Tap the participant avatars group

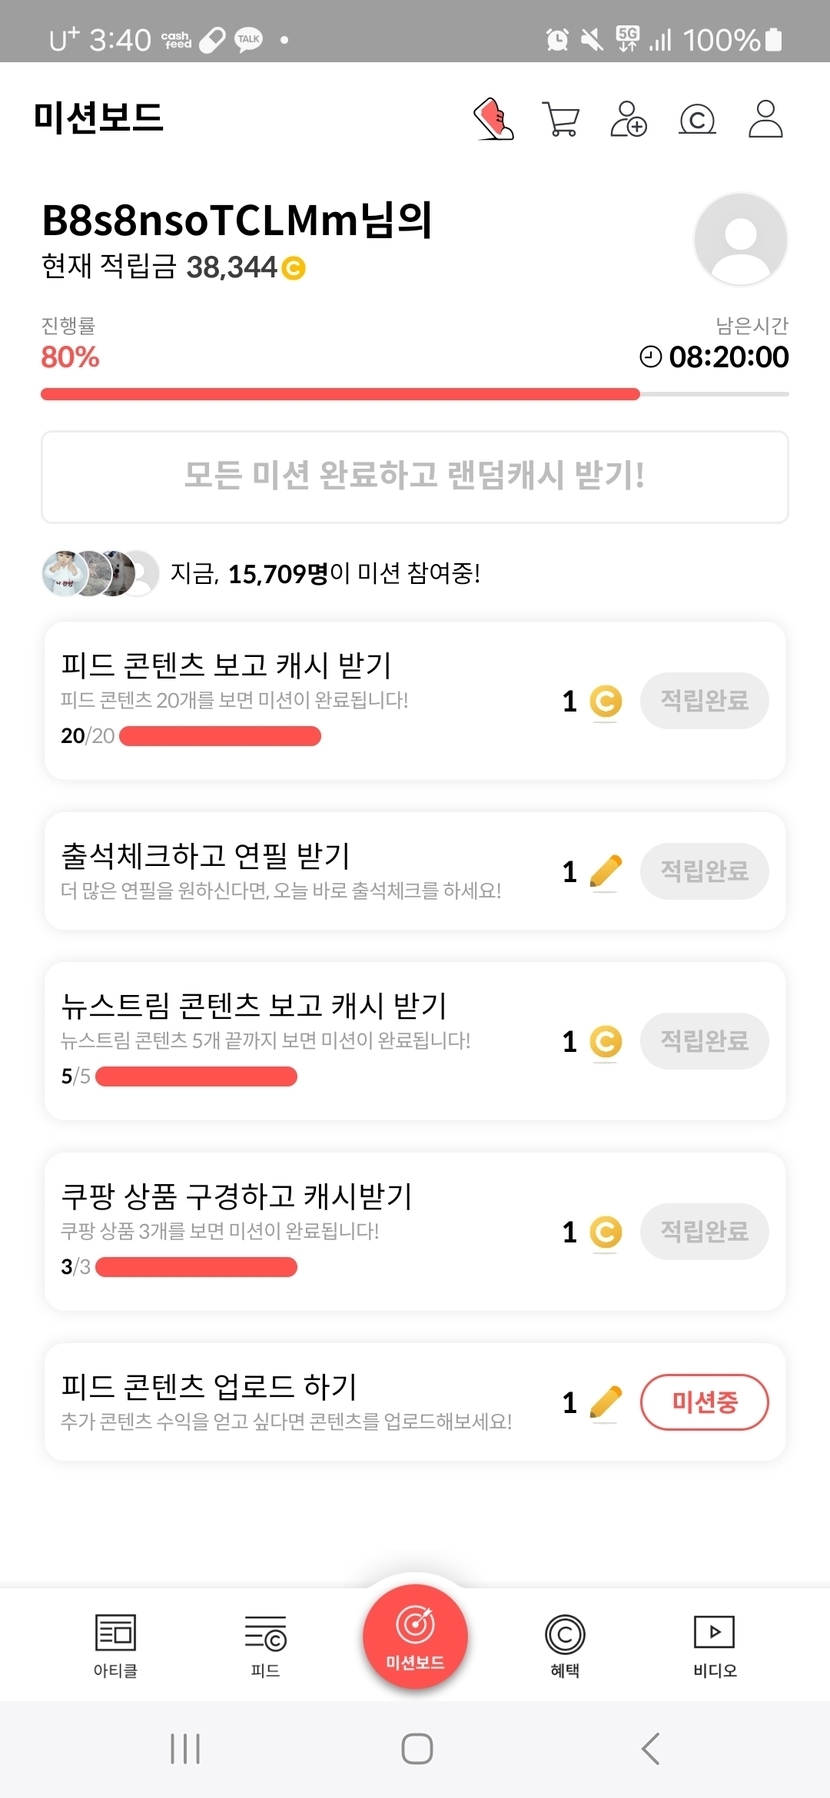click(x=100, y=573)
